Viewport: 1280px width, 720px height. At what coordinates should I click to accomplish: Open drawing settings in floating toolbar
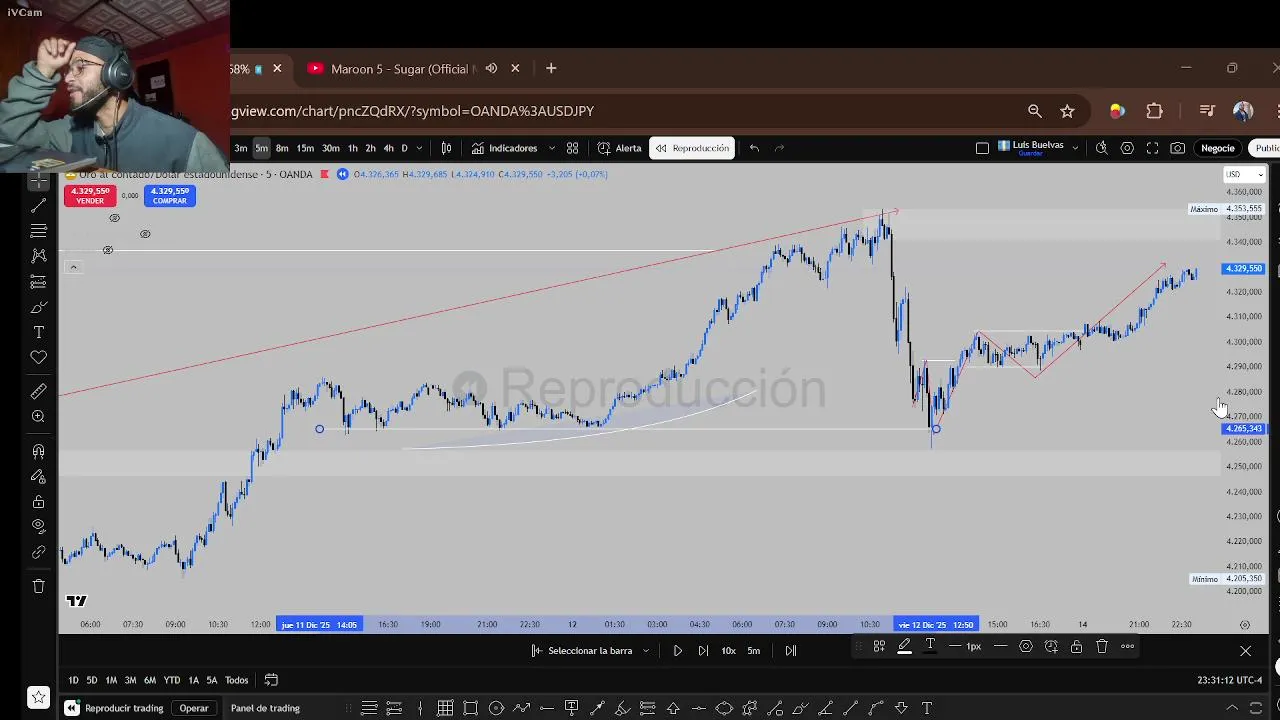tap(1025, 646)
